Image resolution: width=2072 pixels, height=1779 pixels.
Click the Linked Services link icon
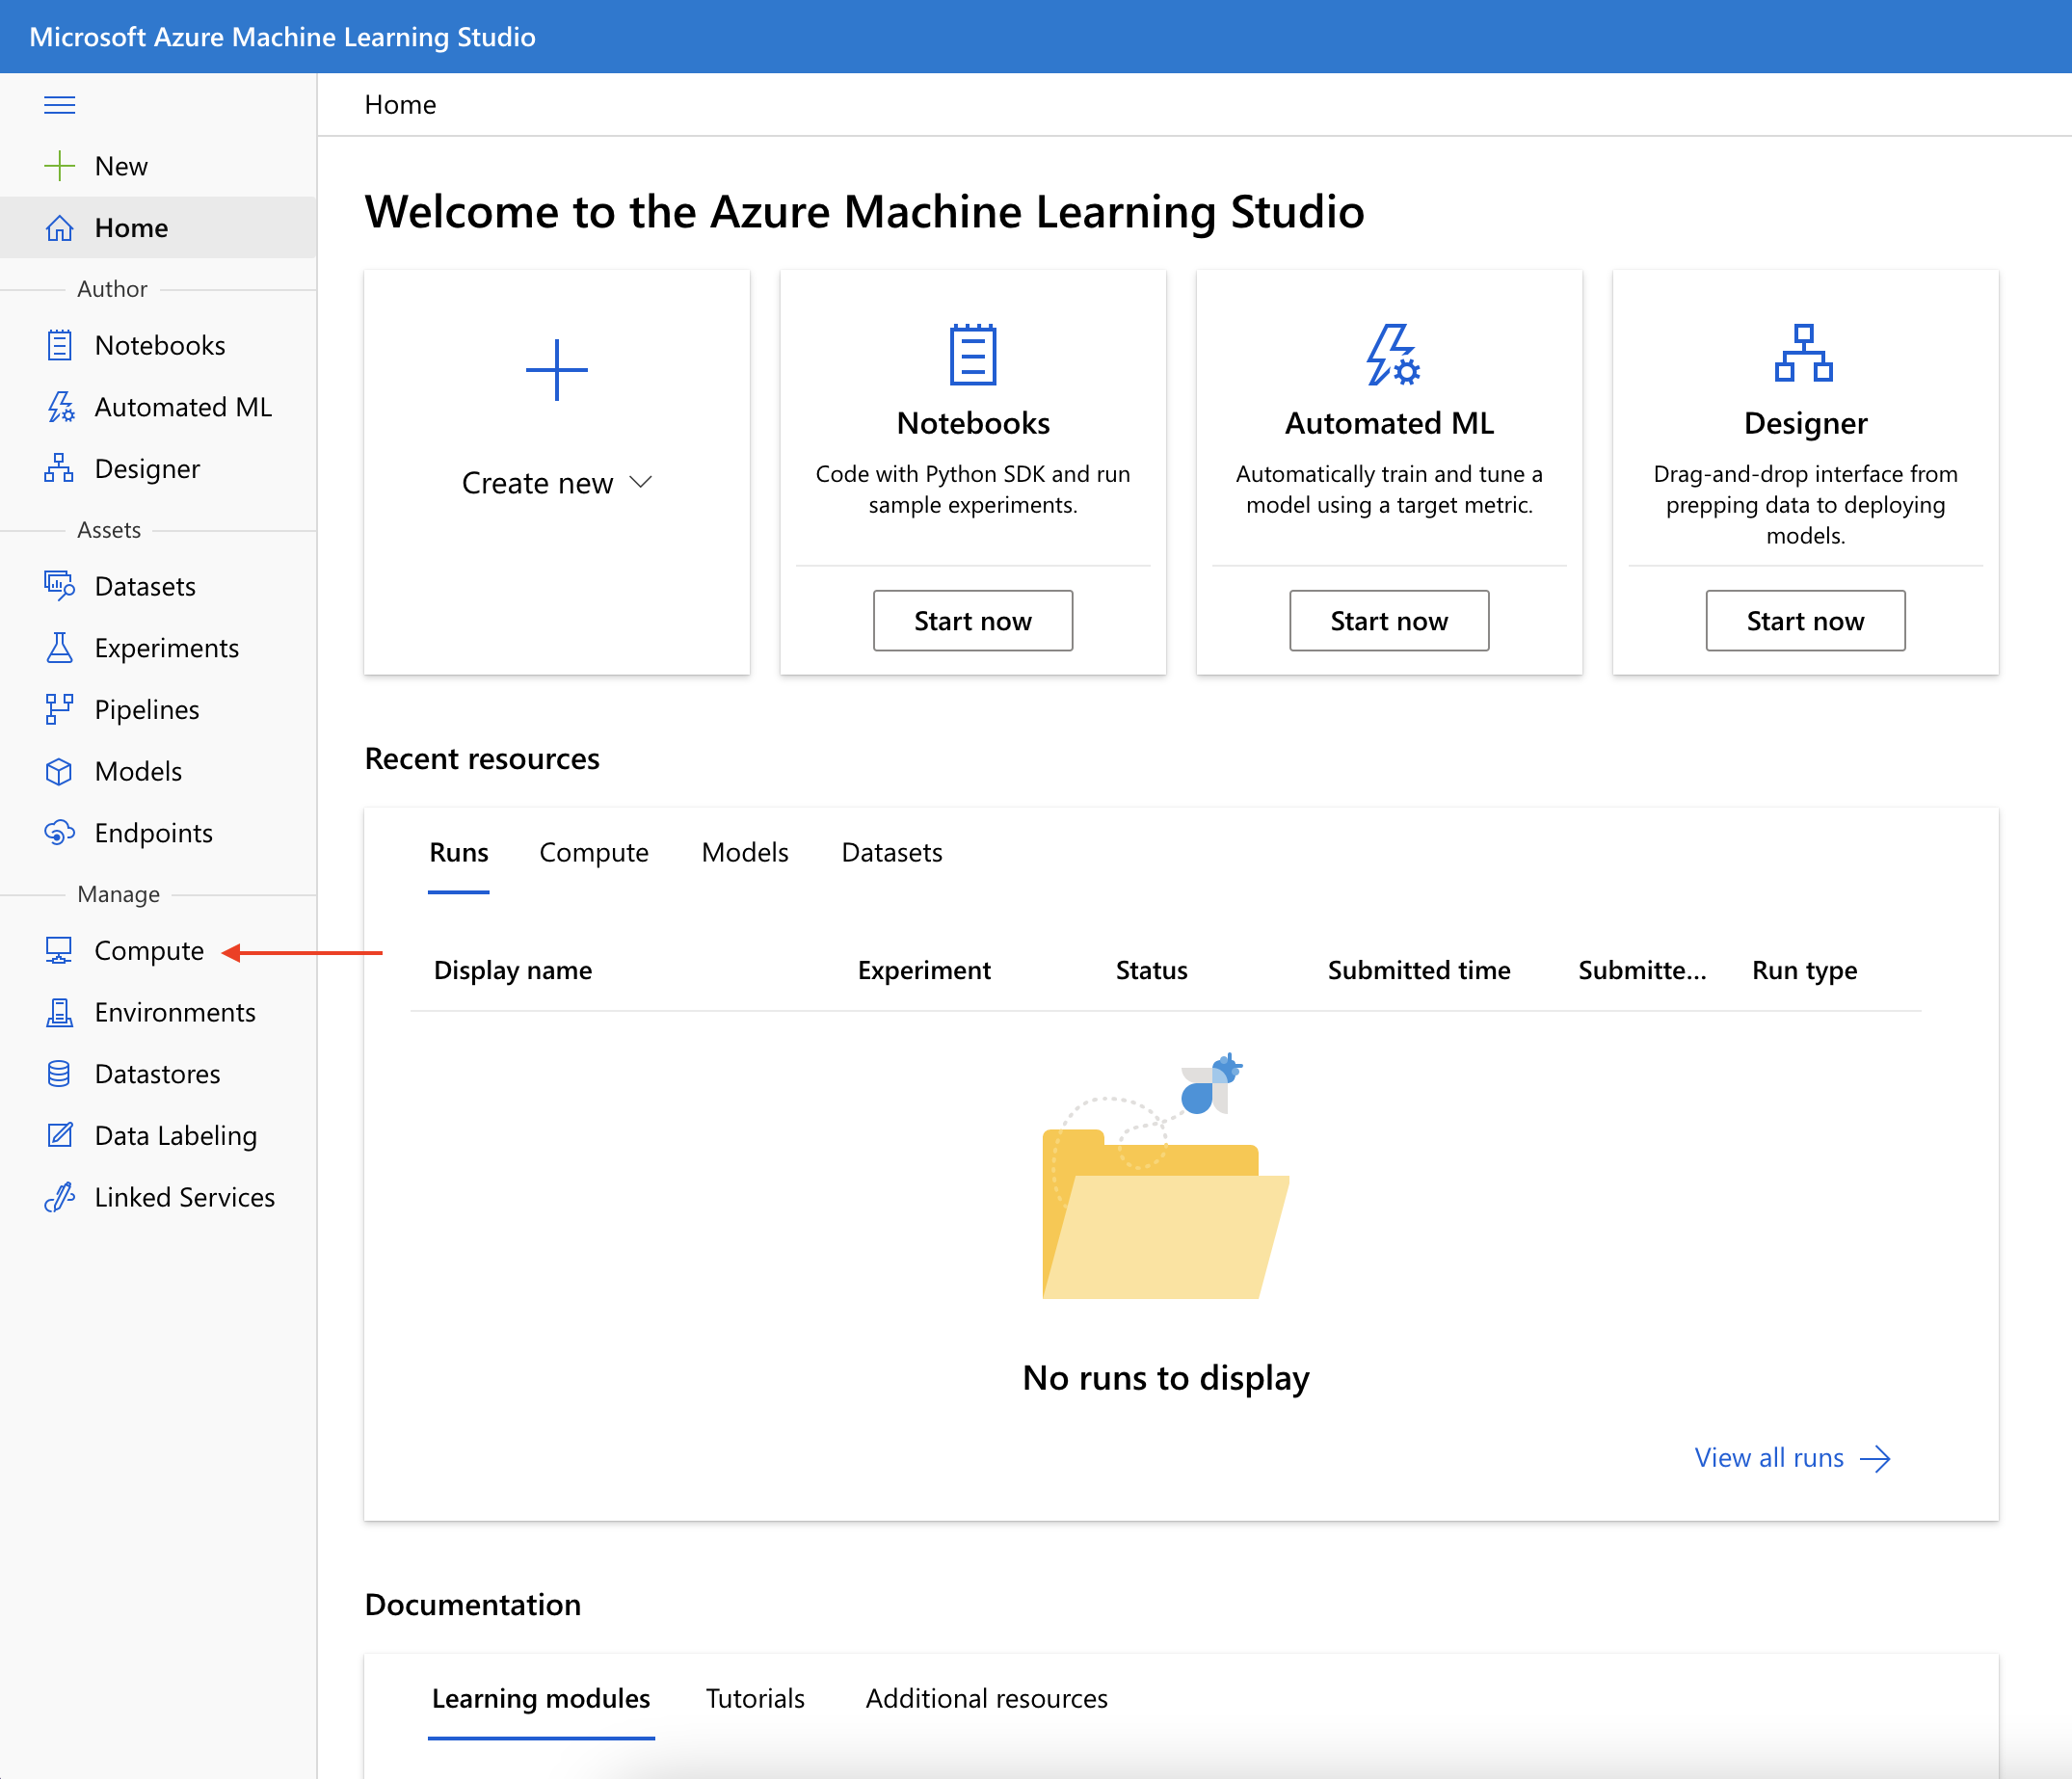pyautogui.click(x=60, y=1197)
